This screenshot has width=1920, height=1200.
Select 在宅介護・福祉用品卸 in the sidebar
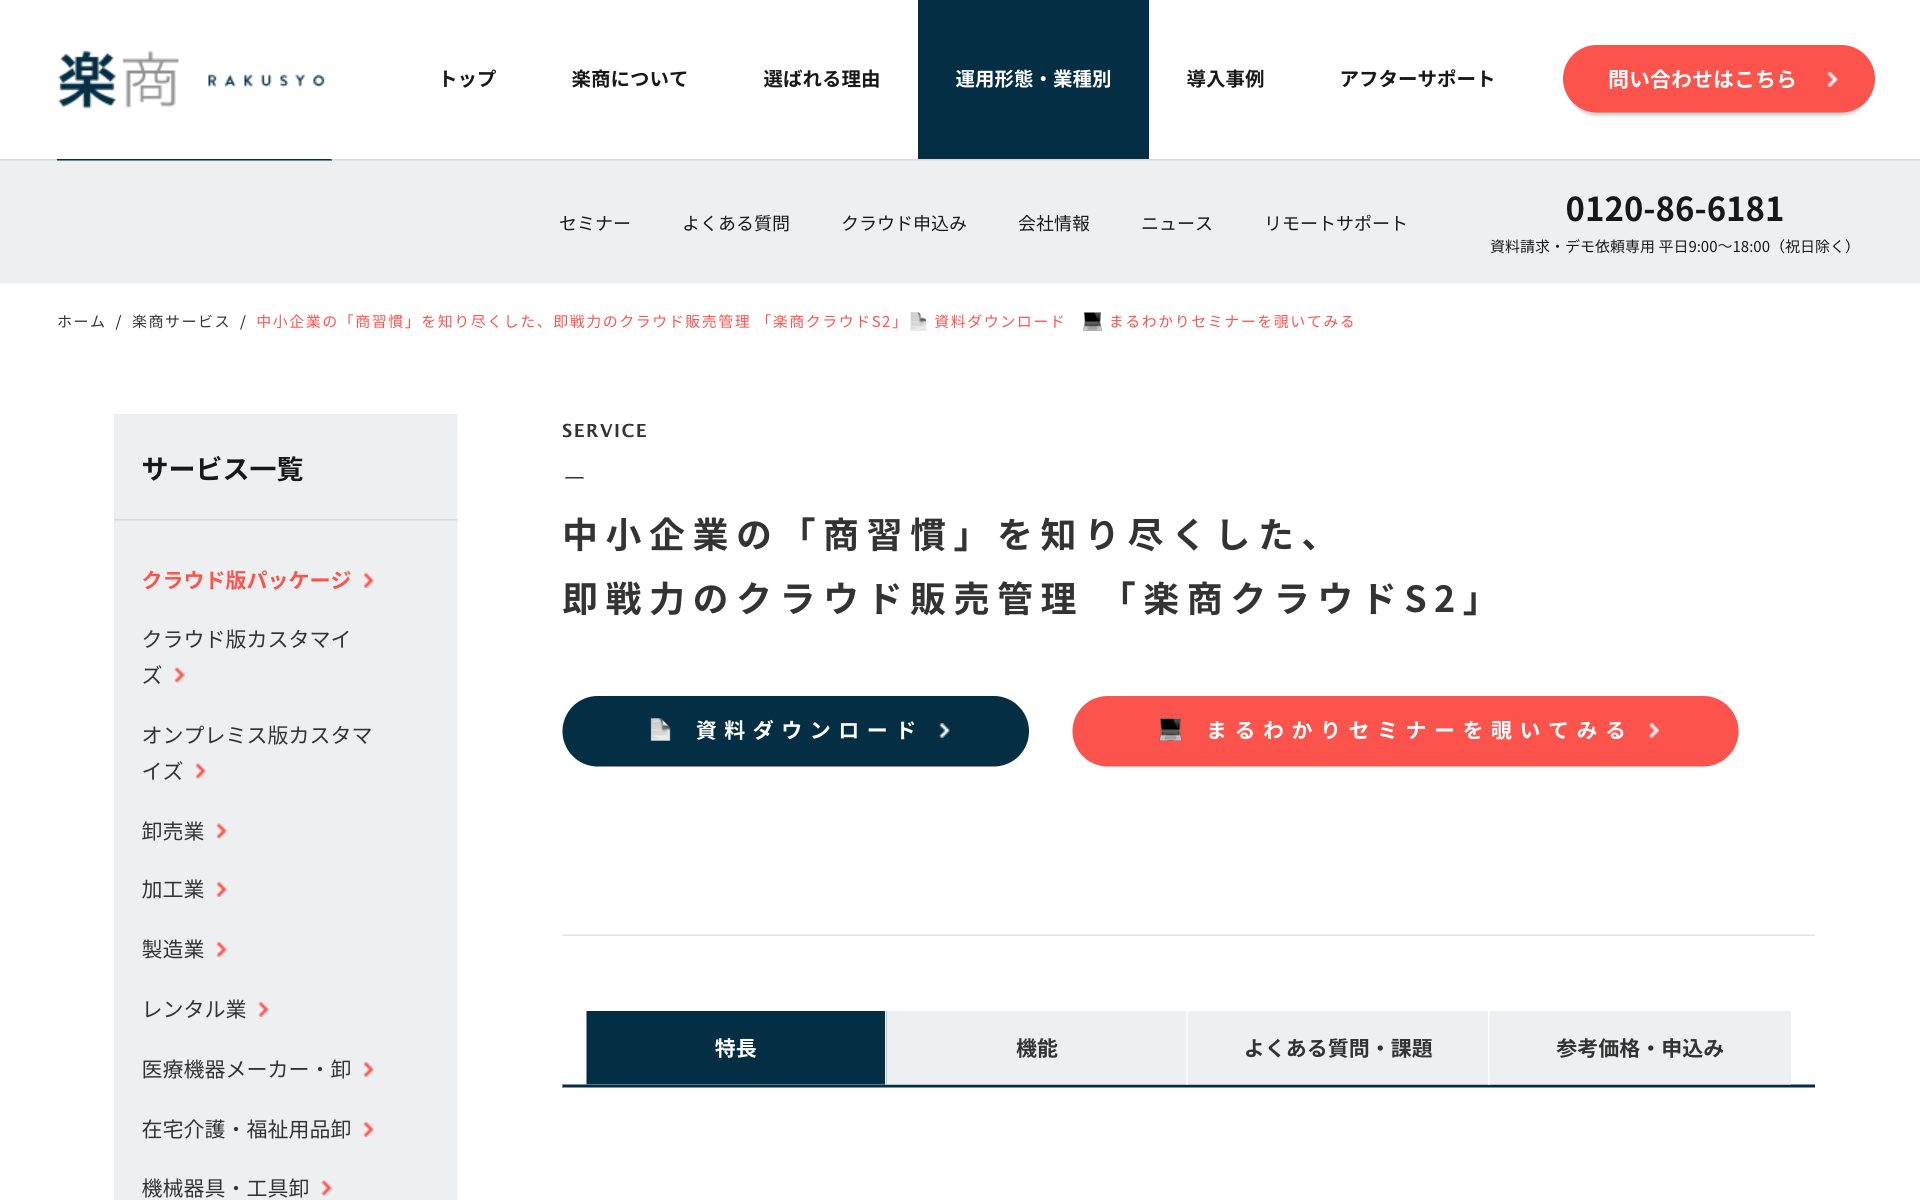coord(246,1129)
